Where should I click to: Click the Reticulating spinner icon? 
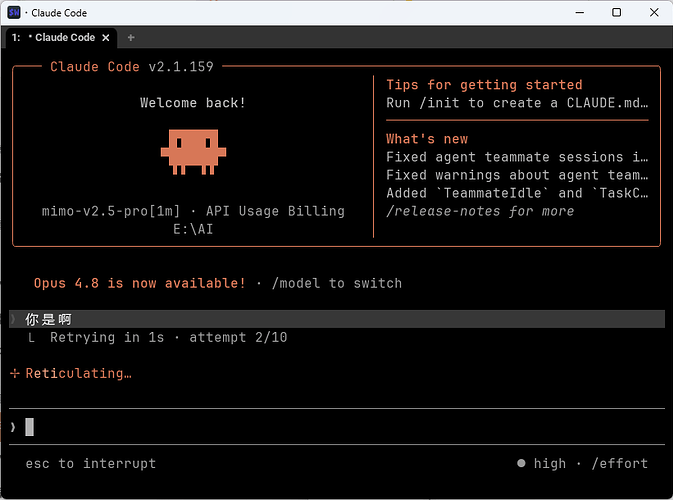(15, 373)
